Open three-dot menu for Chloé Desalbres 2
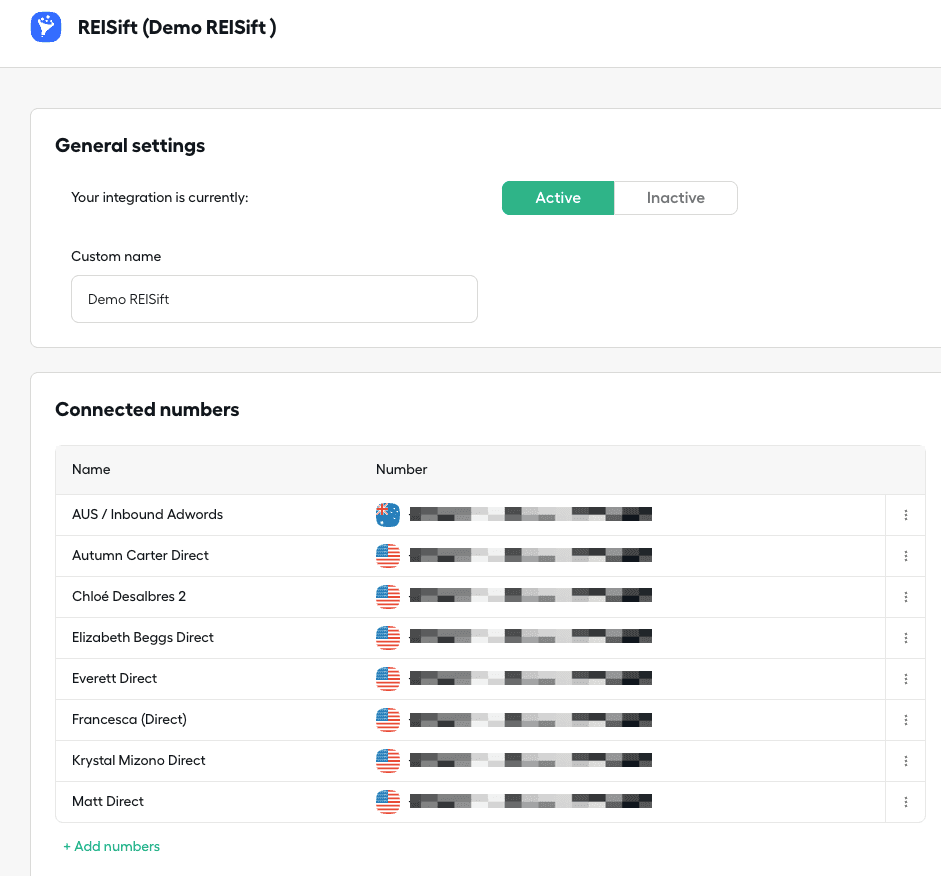941x876 pixels. (x=906, y=597)
